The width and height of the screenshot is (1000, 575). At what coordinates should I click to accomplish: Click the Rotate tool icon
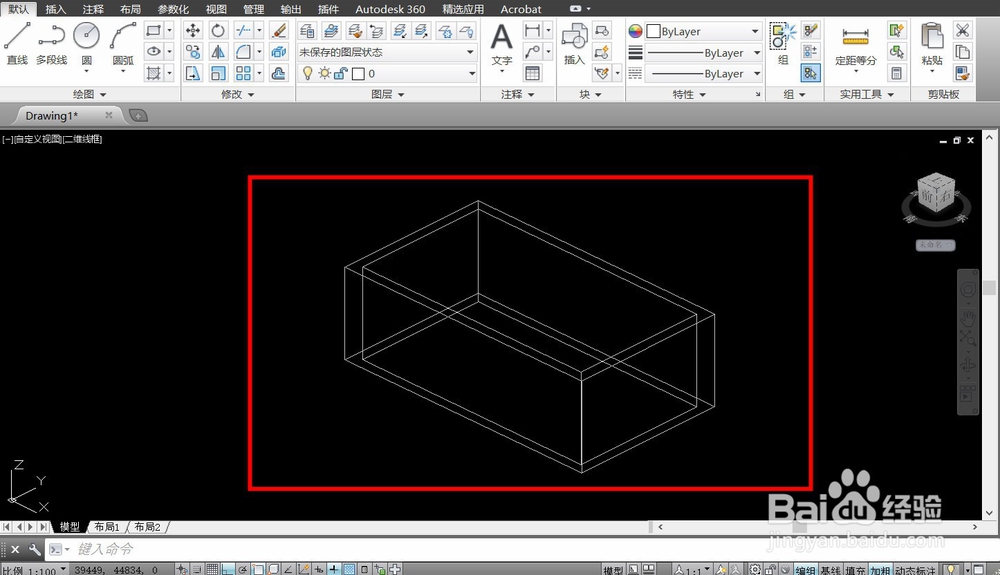point(218,31)
